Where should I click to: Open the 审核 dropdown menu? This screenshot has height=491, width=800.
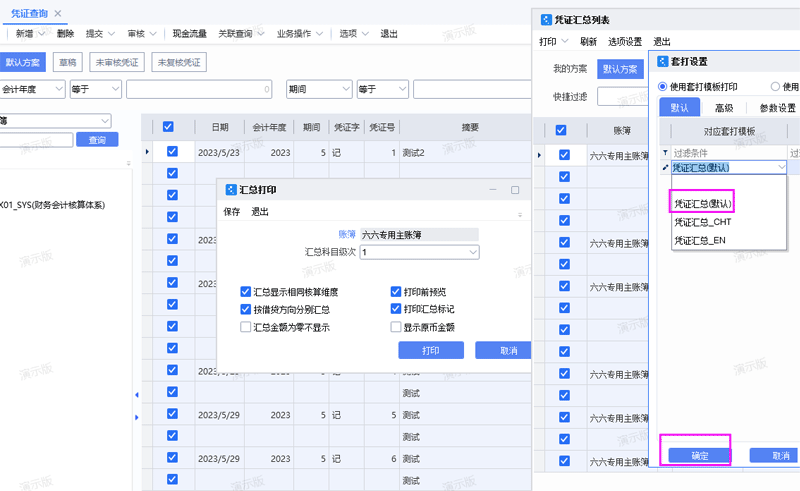tap(142, 34)
